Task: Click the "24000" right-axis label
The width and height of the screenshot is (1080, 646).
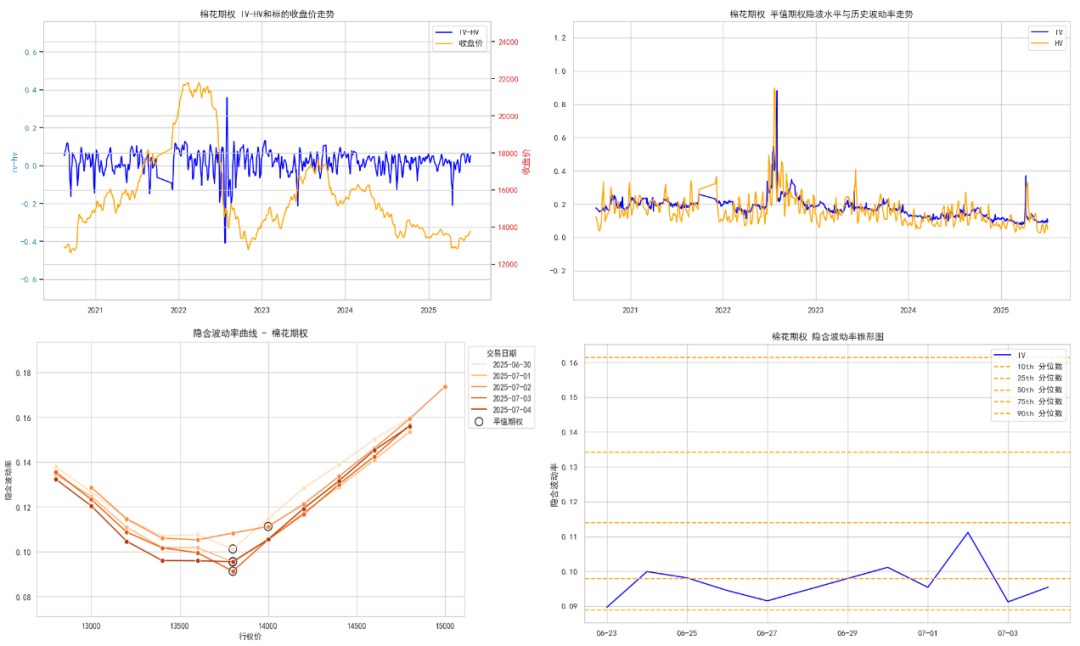Action: (x=508, y=42)
